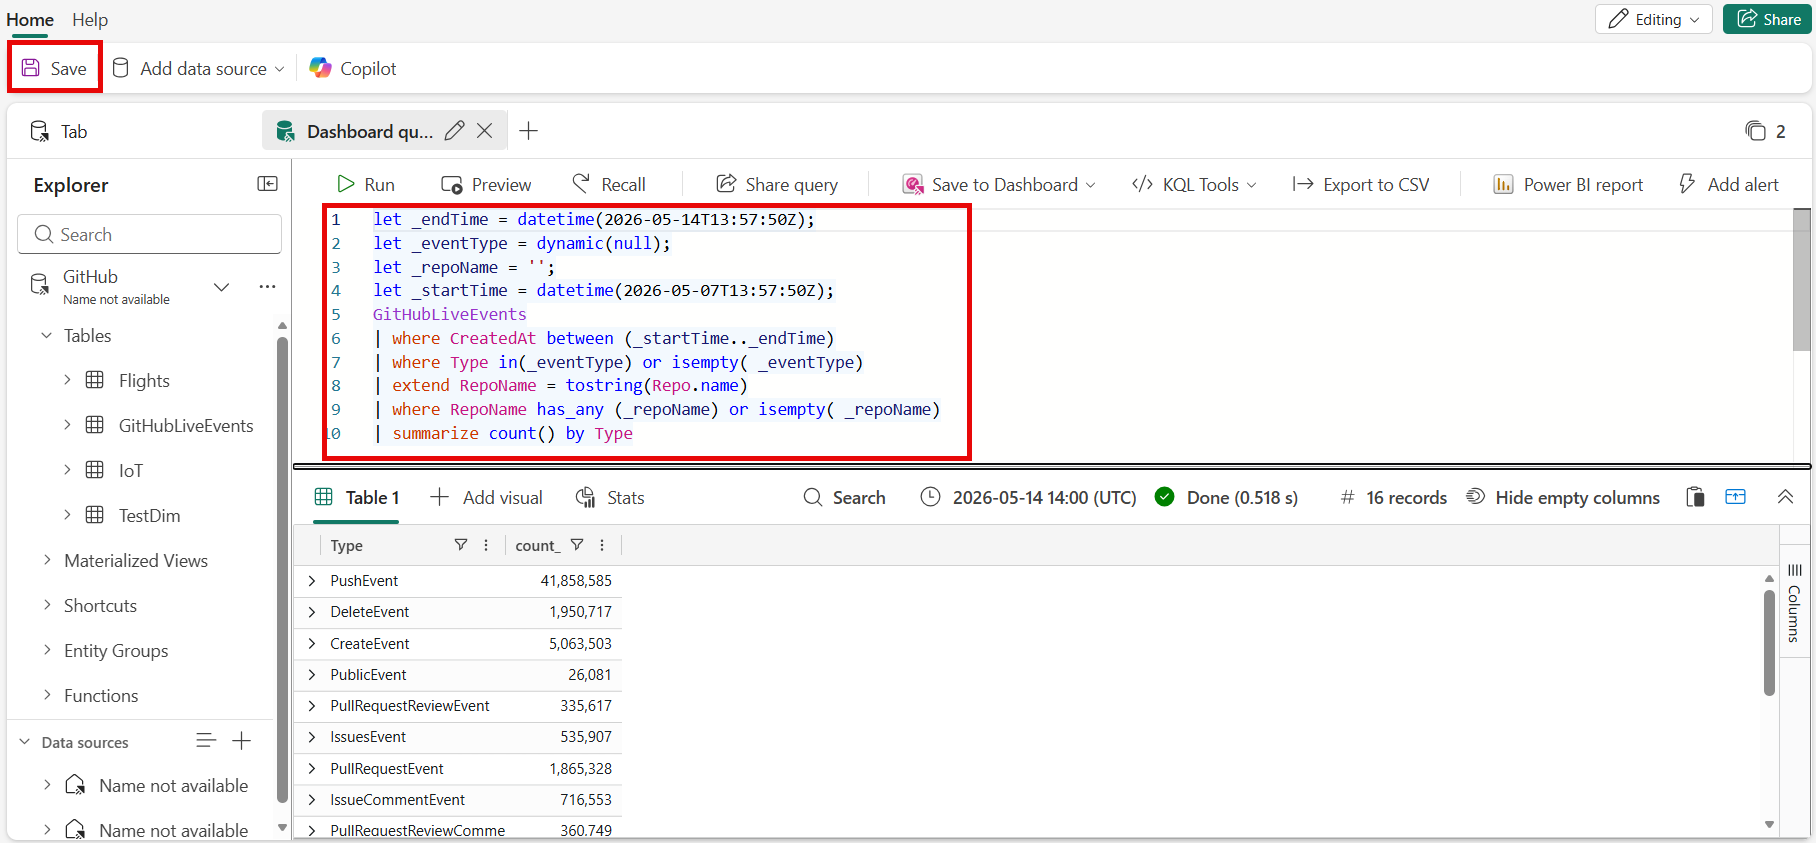Add a new data source with plus
The width and height of the screenshot is (1816, 843).
point(242,741)
